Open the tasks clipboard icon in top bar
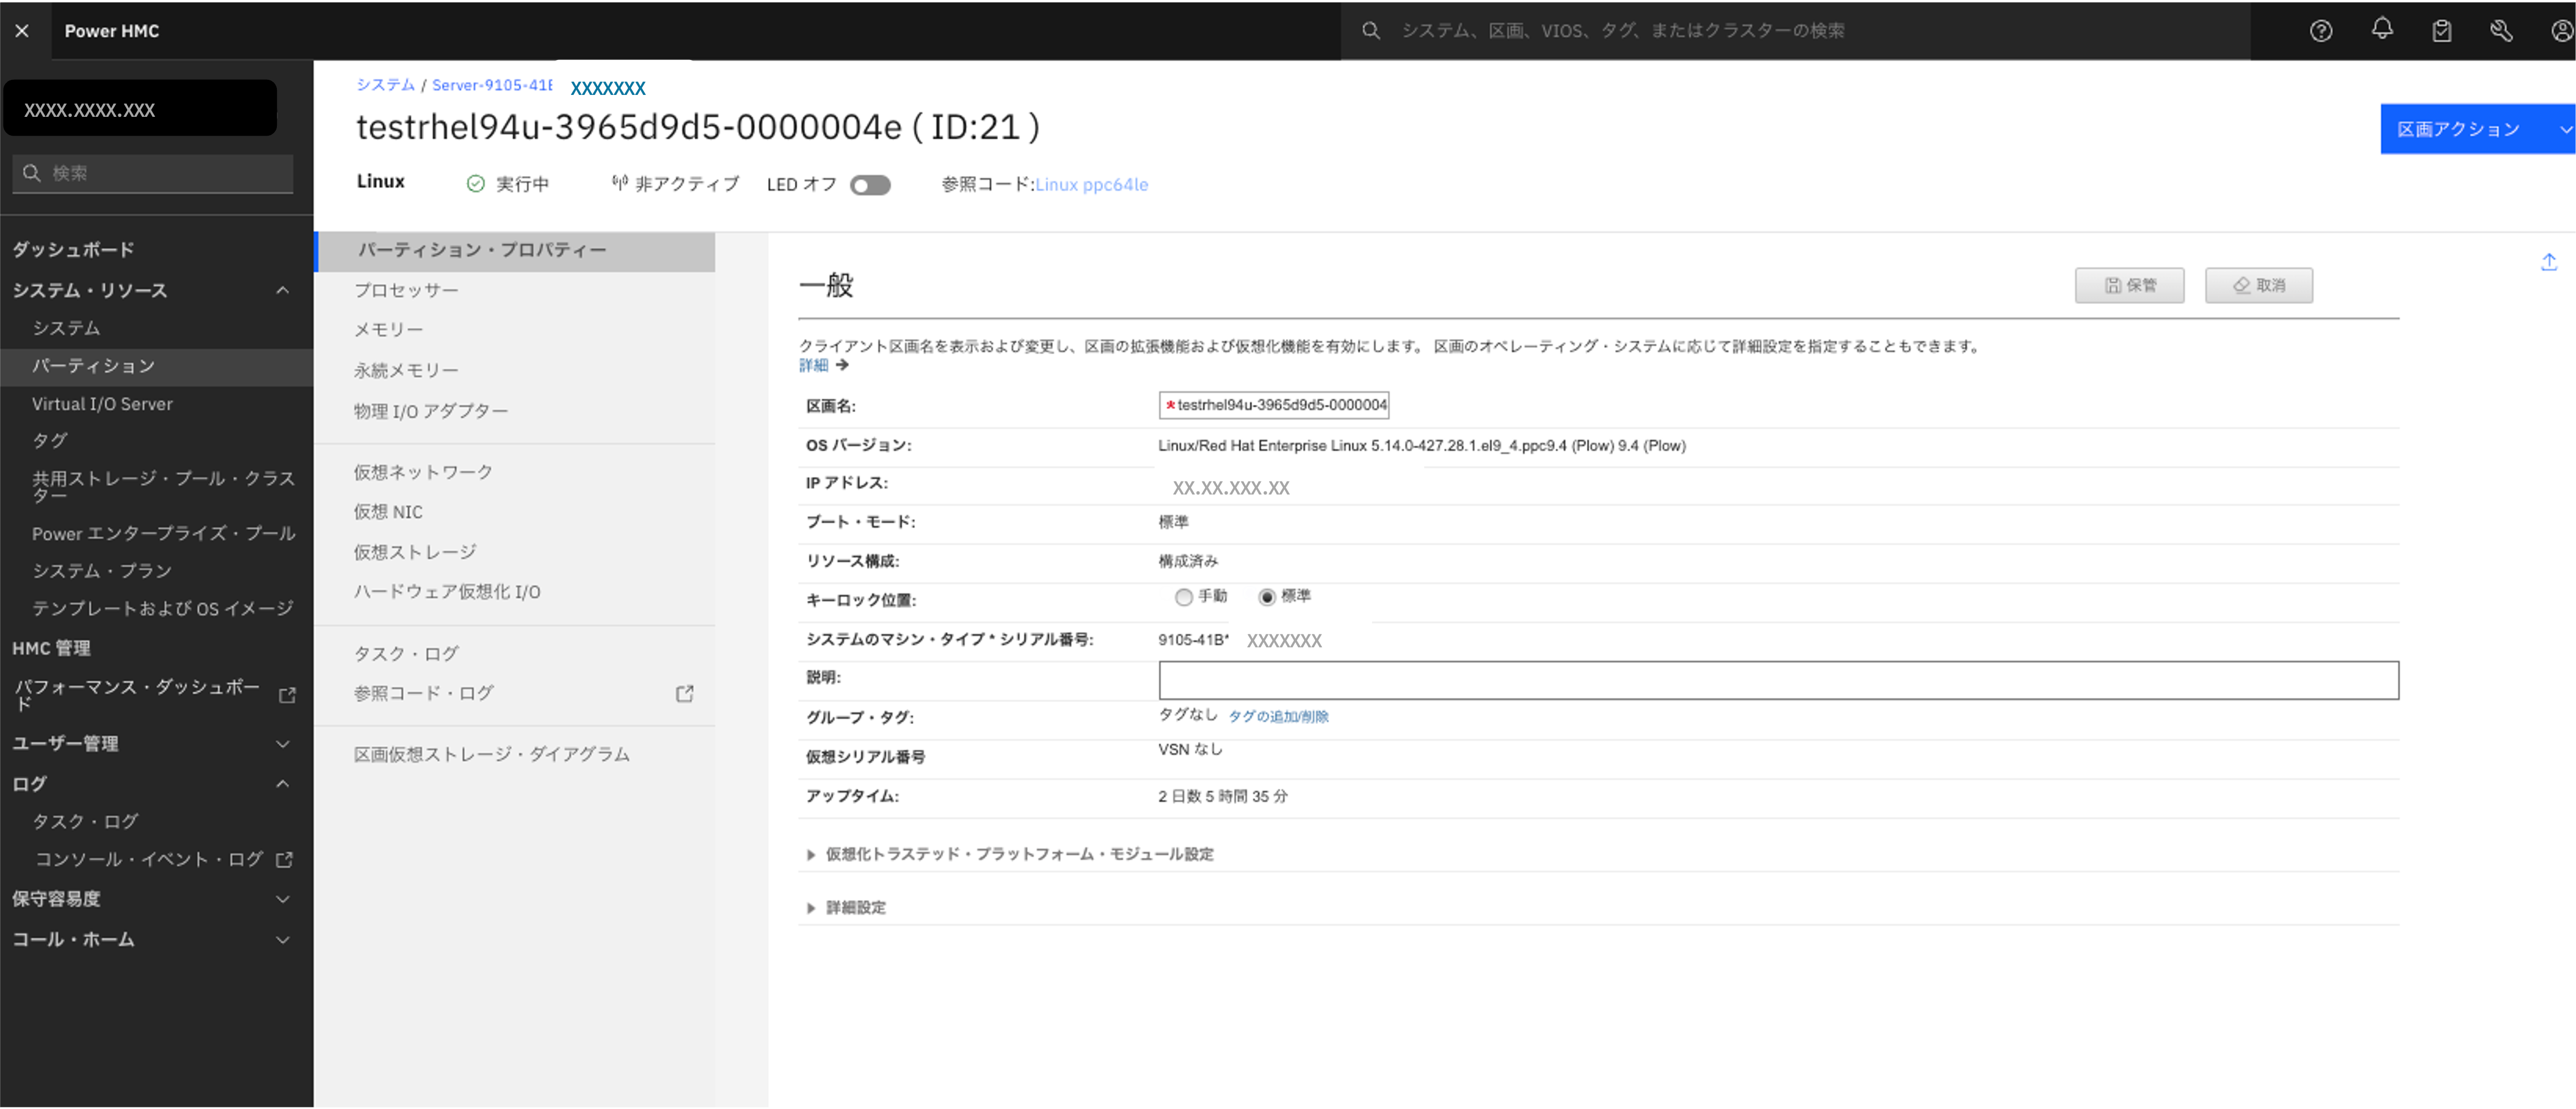Screen dimensions: 2576x1109 [x=2442, y=31]
